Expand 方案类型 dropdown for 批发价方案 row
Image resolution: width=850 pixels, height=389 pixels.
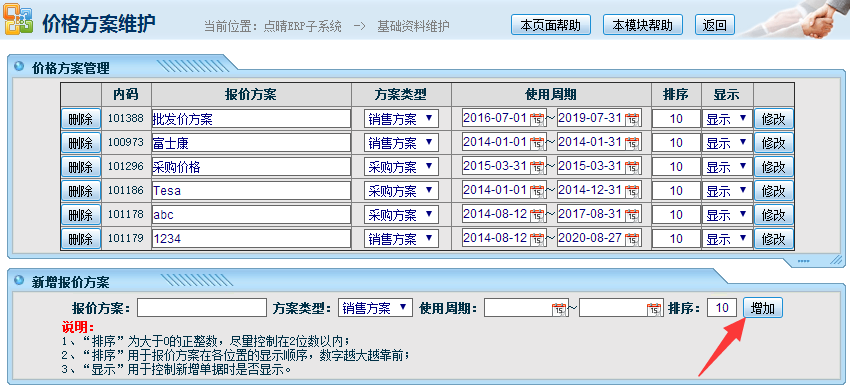[x=401, y=119]
